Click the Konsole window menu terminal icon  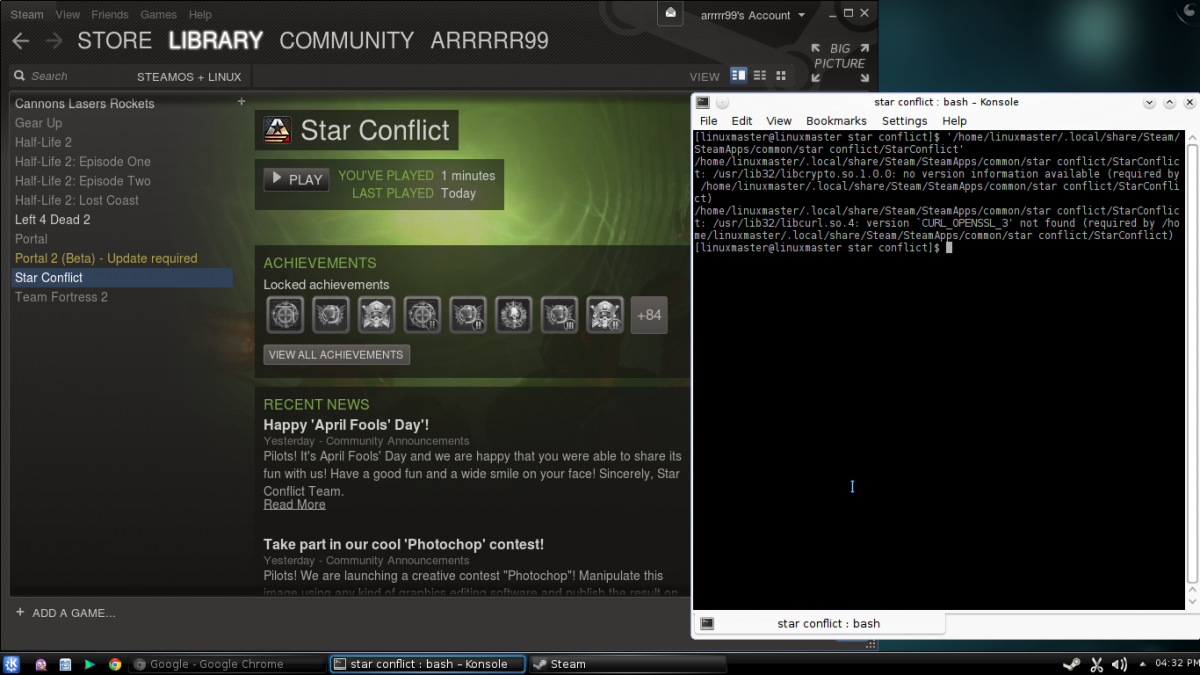[x=703, y=102]
